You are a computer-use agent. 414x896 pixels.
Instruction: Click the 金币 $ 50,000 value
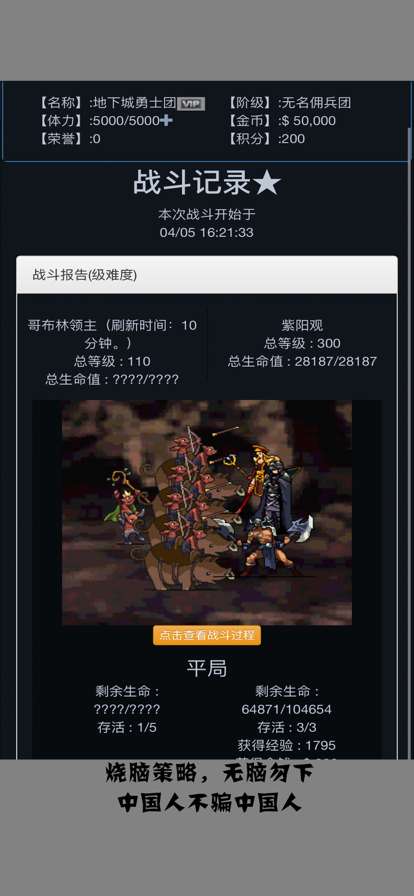click(308, 121)
